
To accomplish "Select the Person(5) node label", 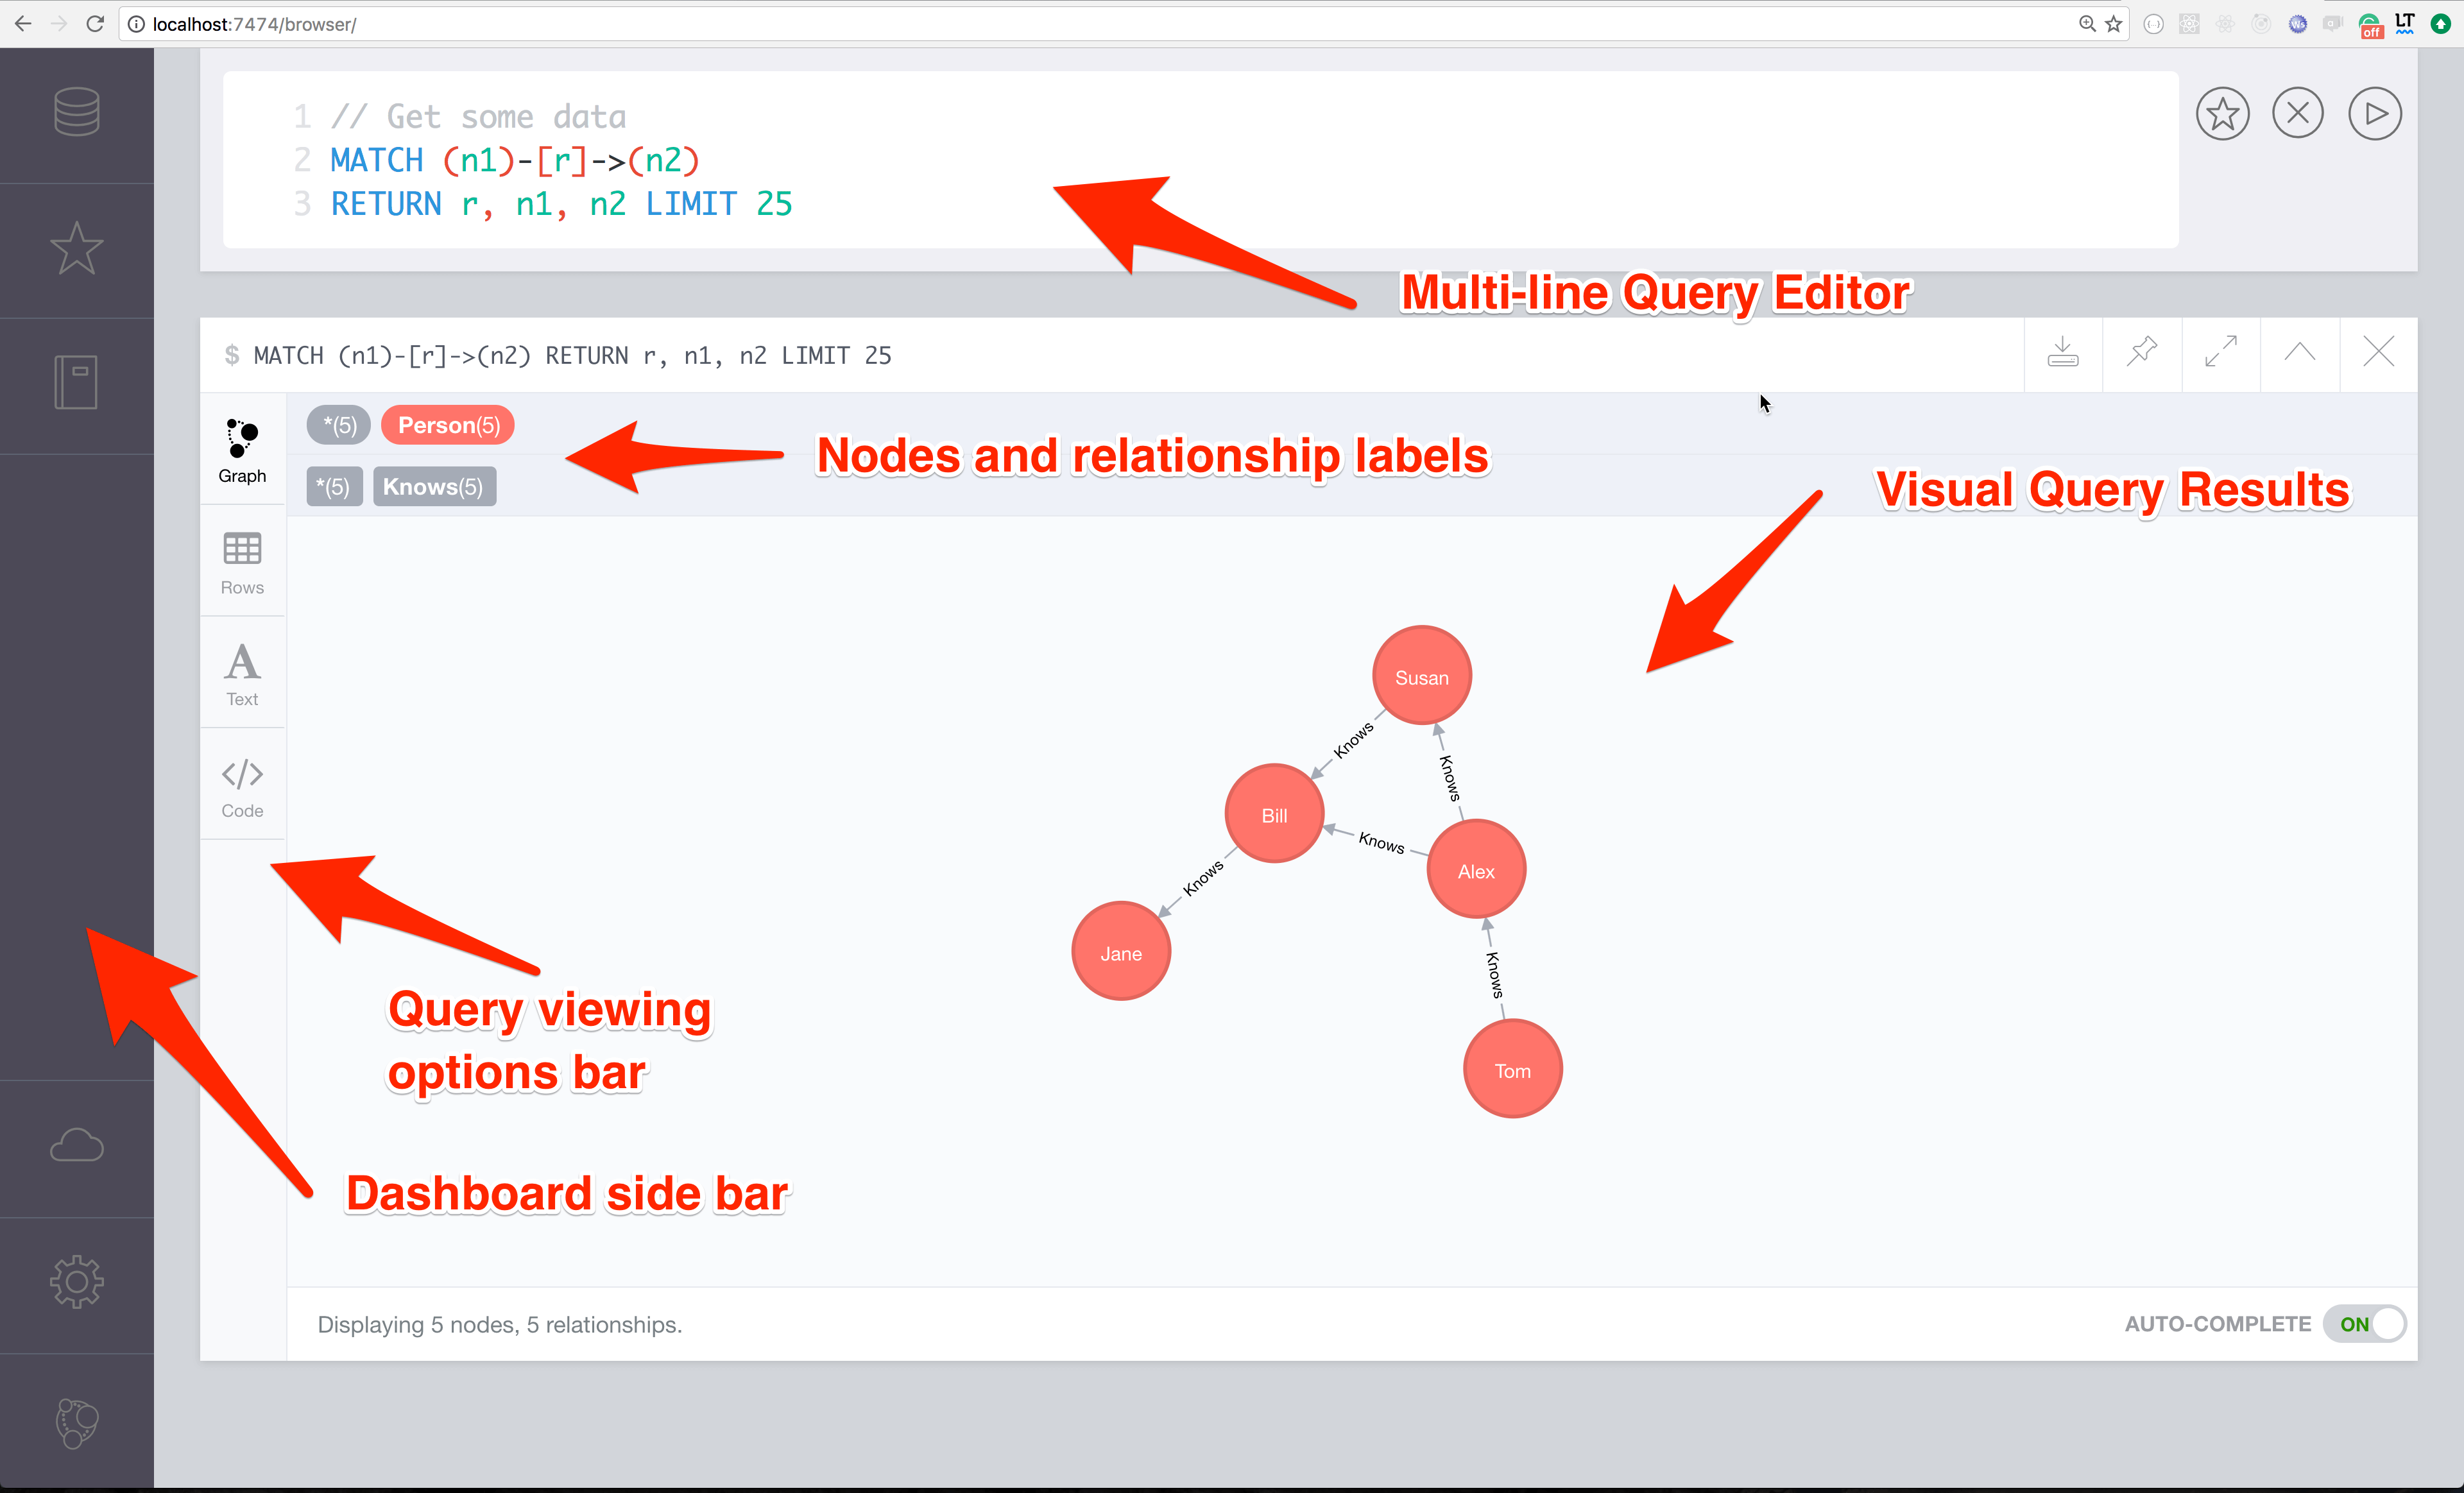I will [x=448, y=425].
